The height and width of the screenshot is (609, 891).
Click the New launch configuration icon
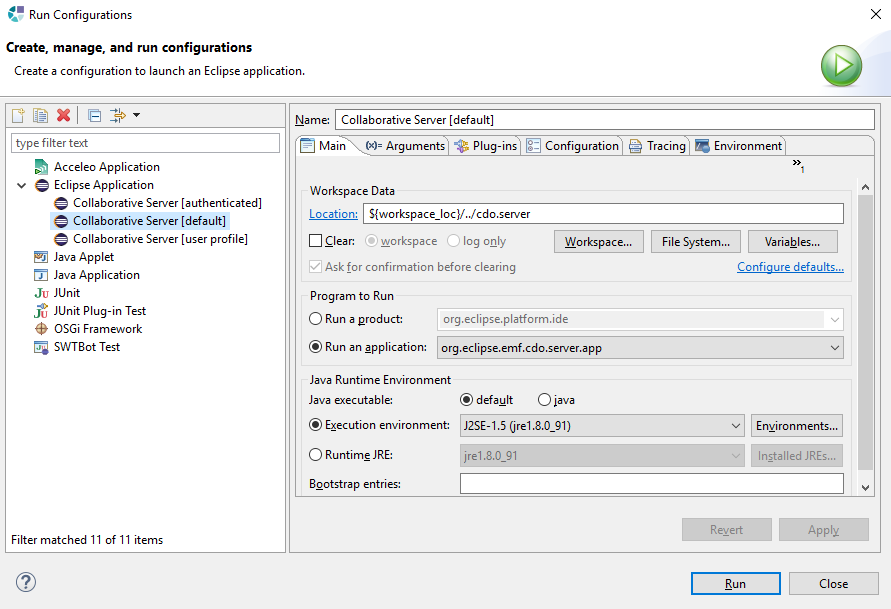click(x=18, y=116)
